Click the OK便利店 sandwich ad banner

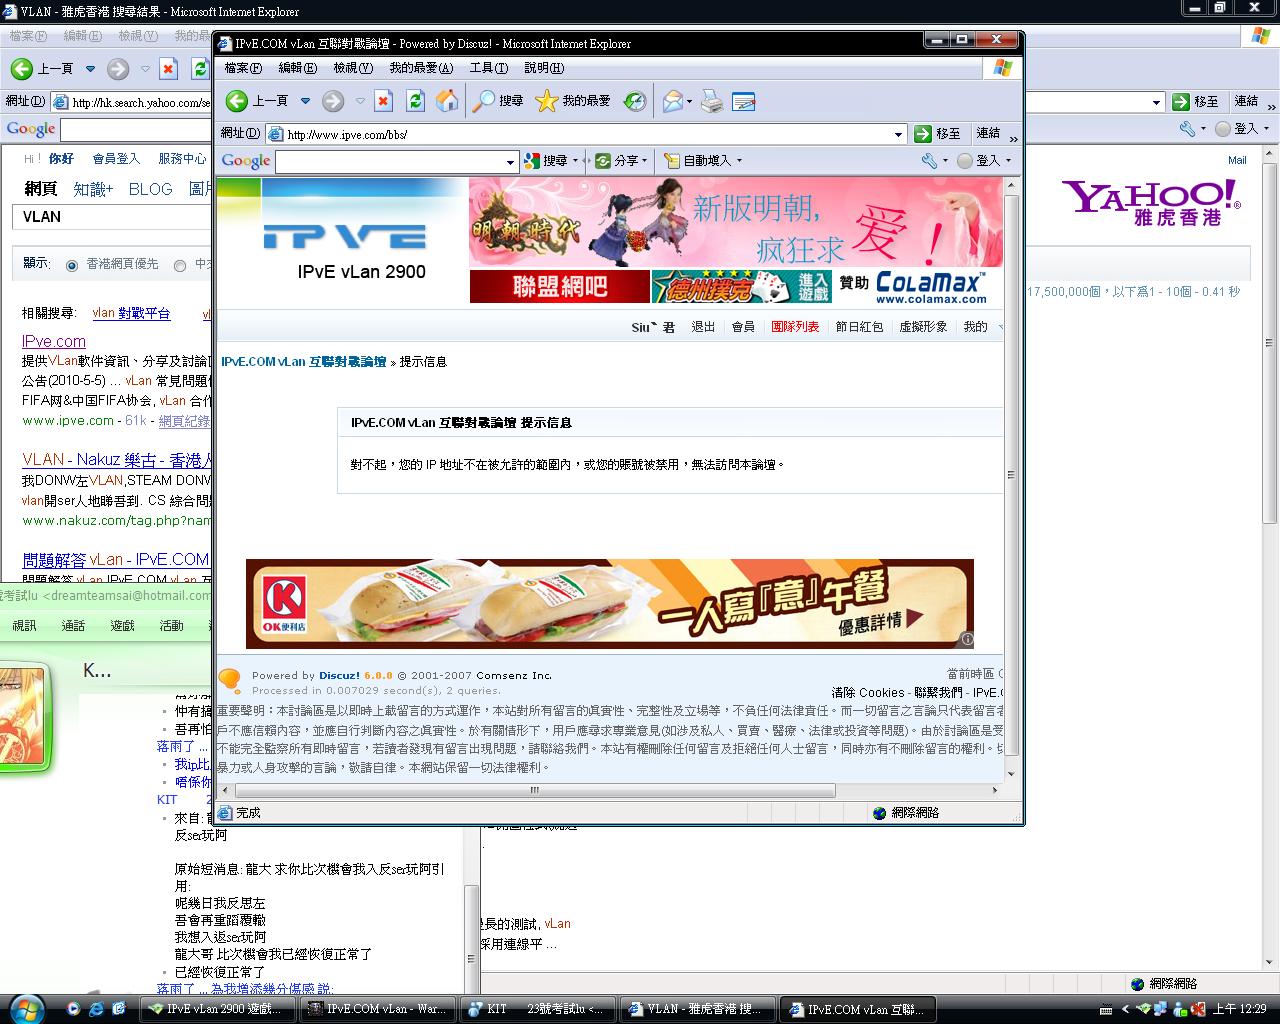coord(610,604)
